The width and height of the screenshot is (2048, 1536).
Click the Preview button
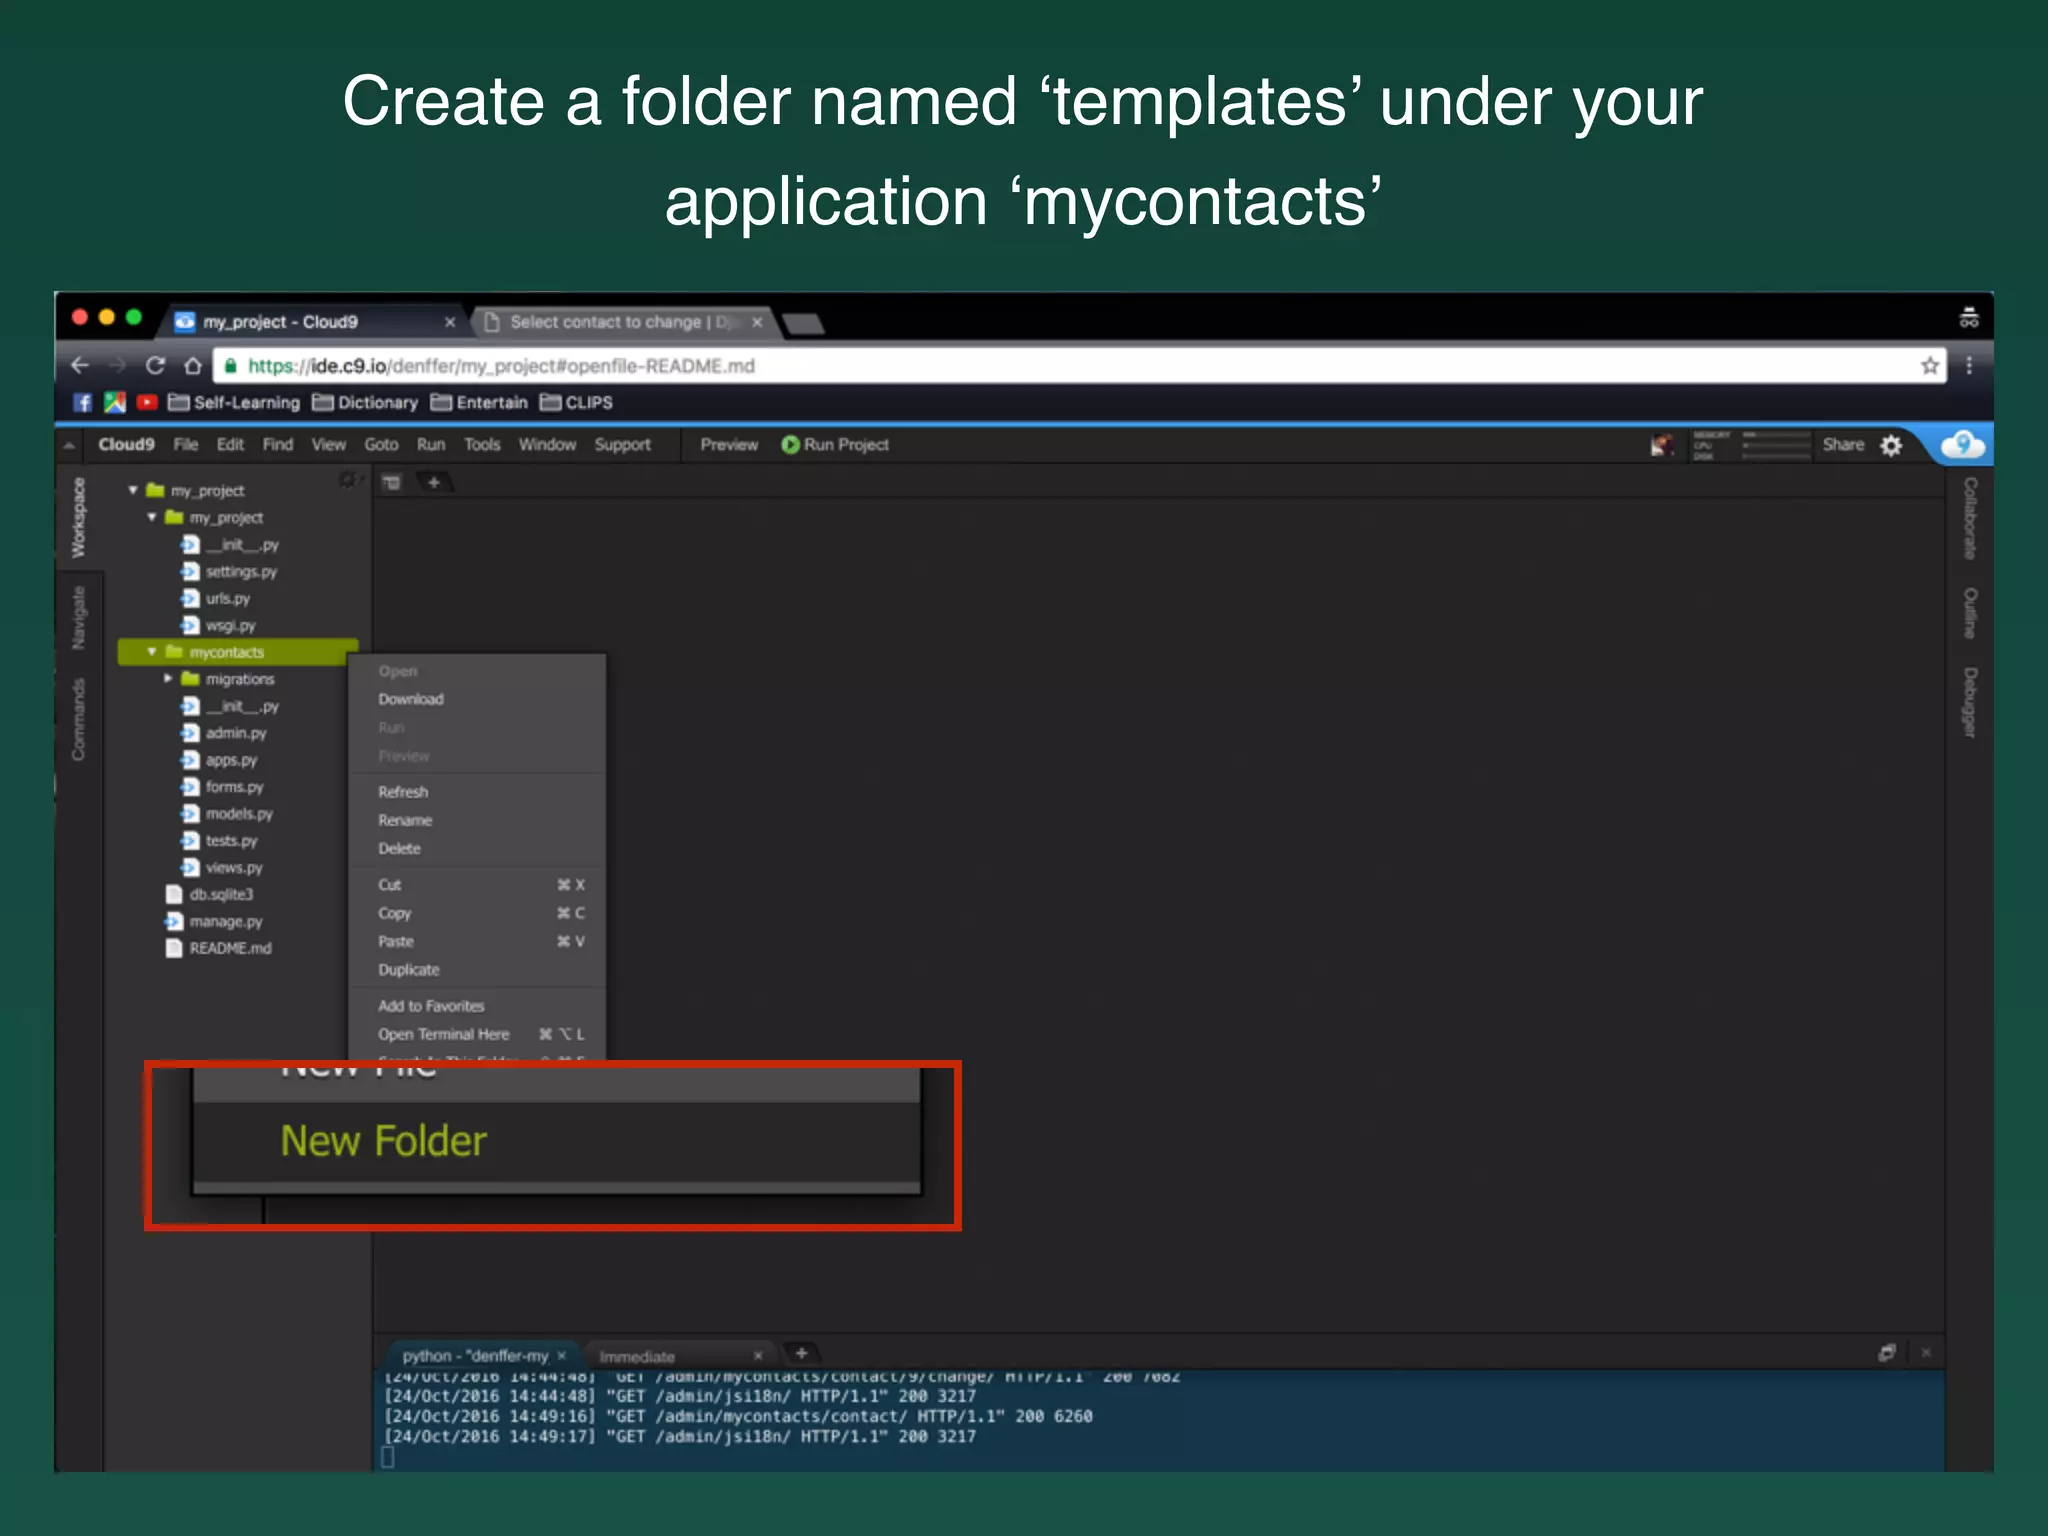(x=728, y=445)
